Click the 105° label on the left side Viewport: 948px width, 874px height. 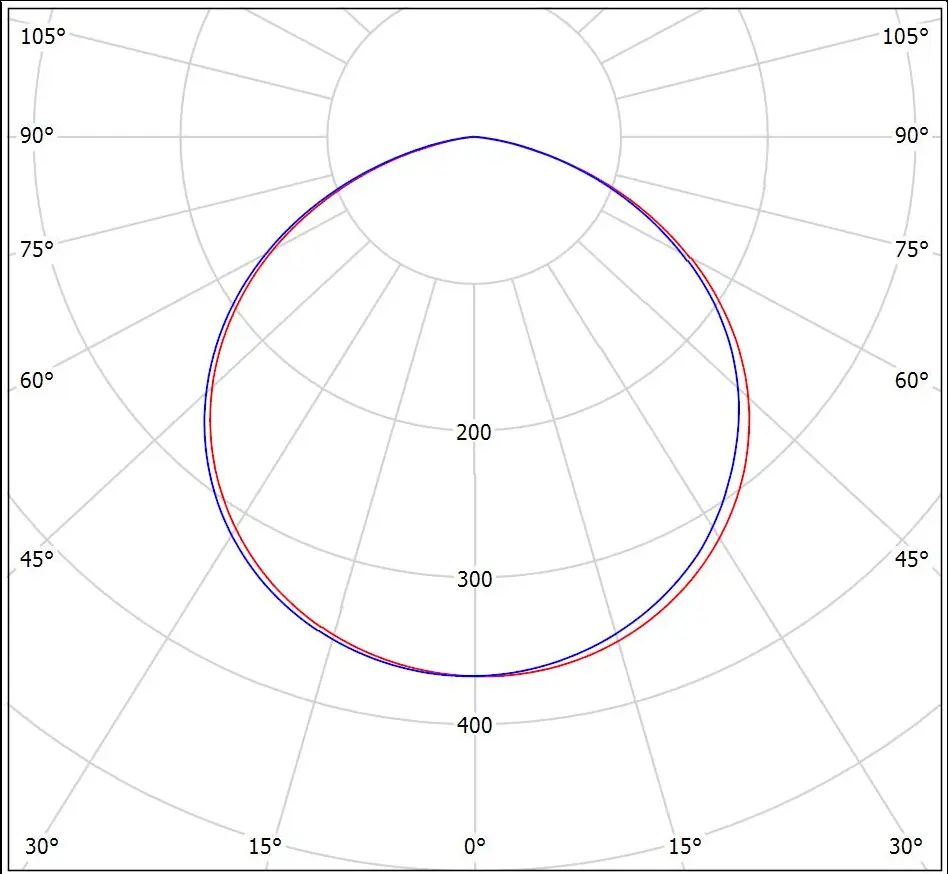43,36
